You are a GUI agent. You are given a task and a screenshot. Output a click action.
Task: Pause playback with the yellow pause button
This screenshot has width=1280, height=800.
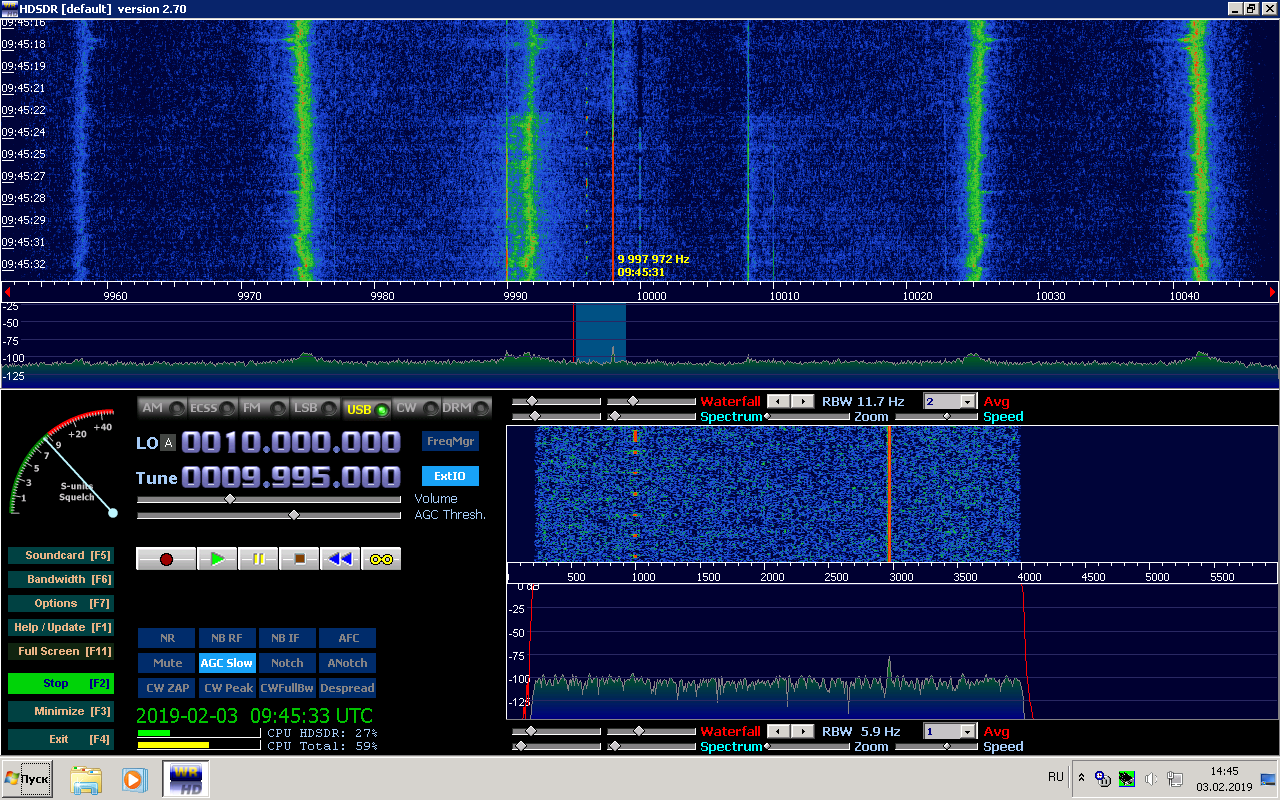[258, 559]
